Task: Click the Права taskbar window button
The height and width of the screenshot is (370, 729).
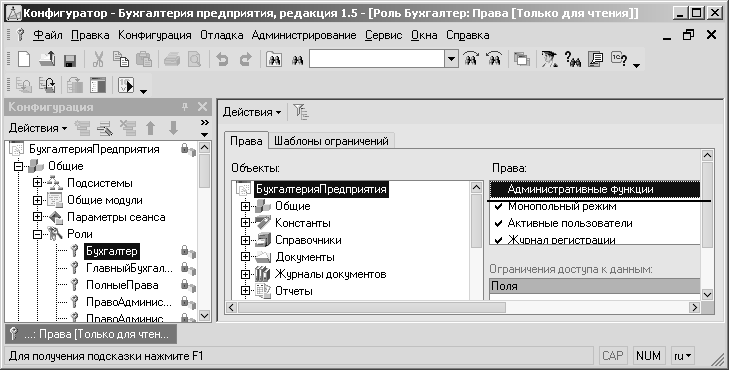Action: tap(91, 334)
